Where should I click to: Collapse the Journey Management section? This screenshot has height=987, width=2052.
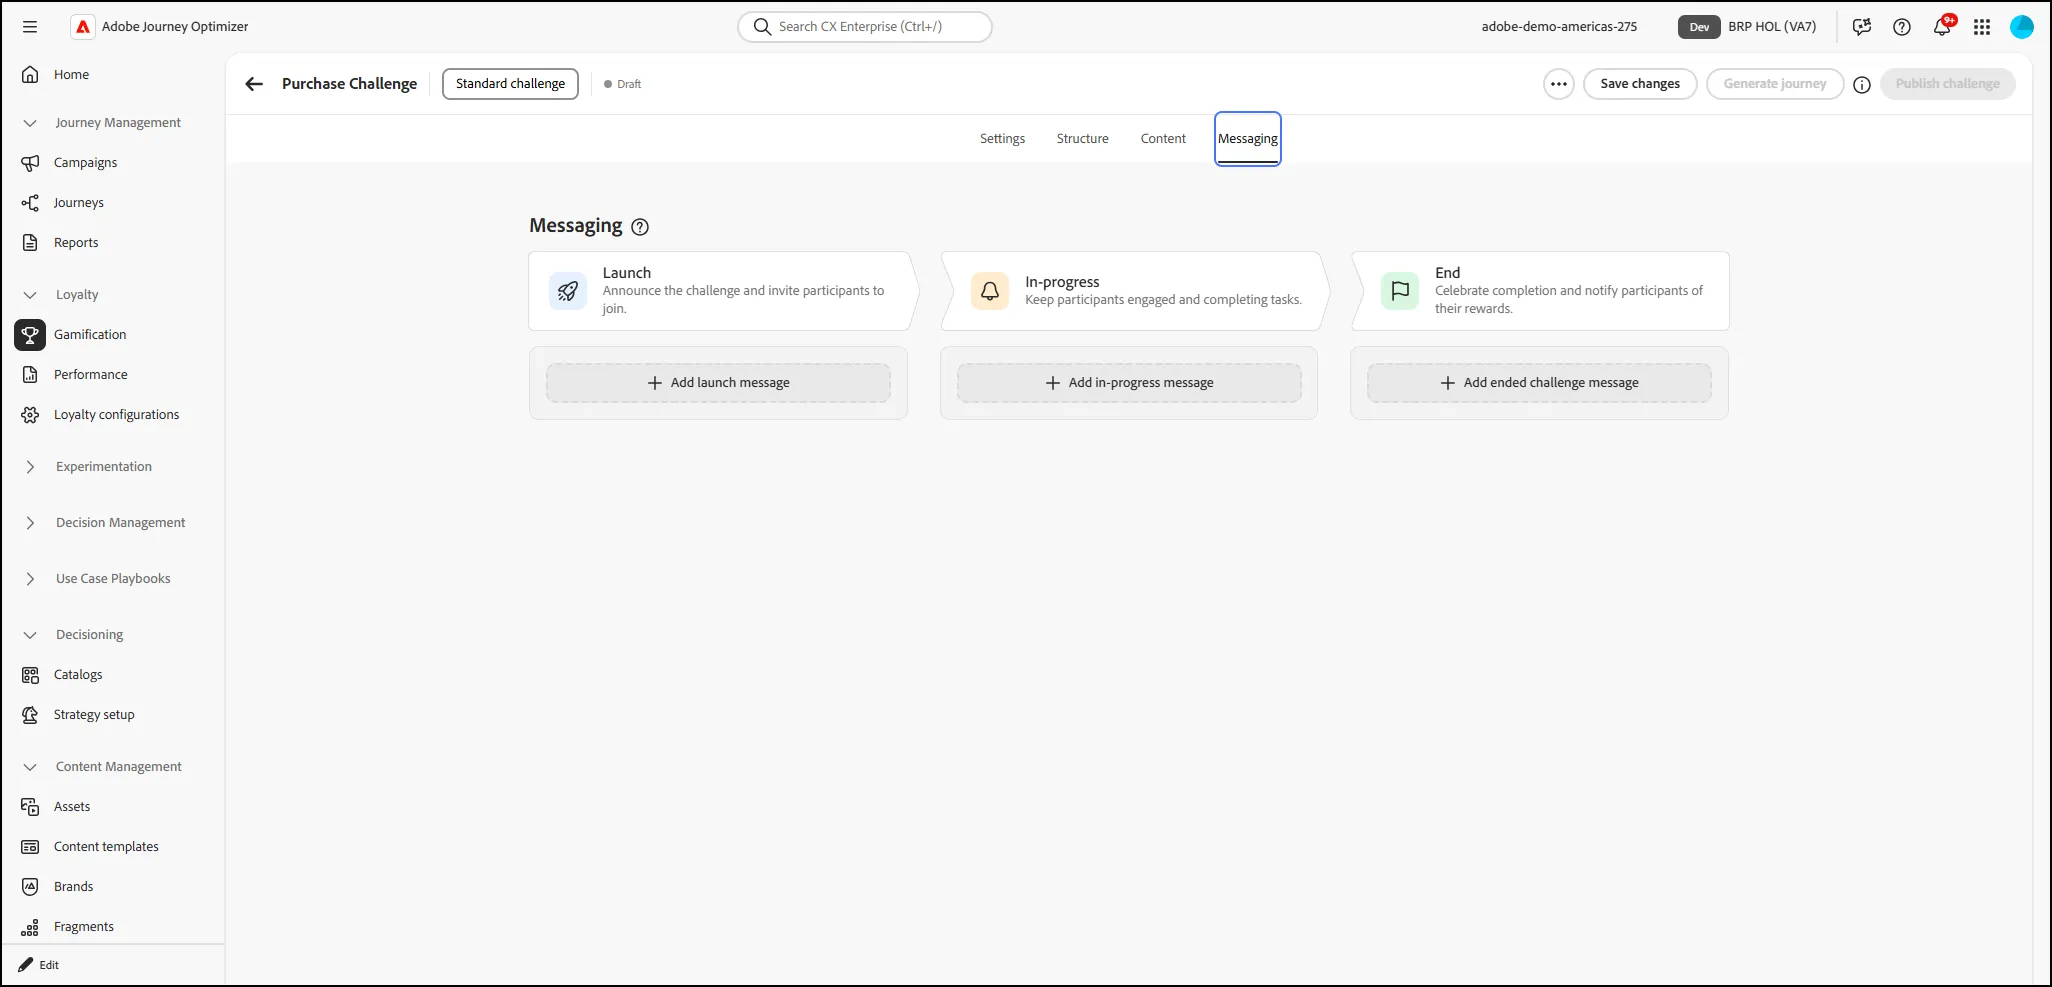point(30,123)
